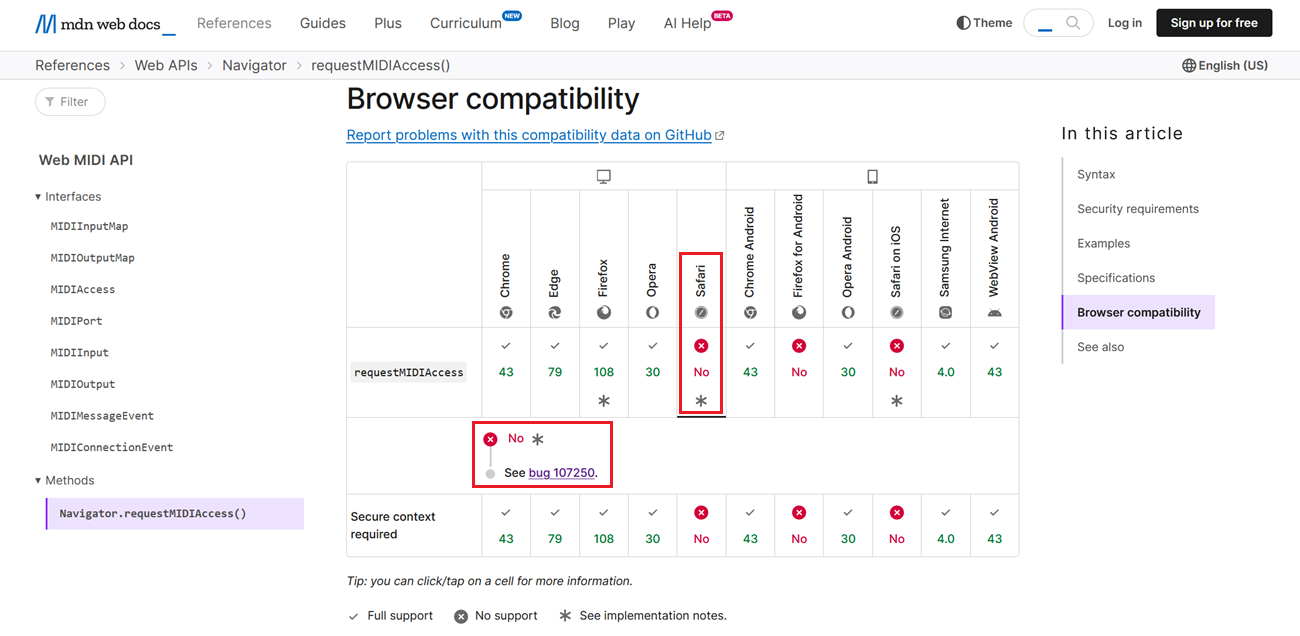
Task: Click the Chrome desktop browser column icon
Action: pos(506,312)
